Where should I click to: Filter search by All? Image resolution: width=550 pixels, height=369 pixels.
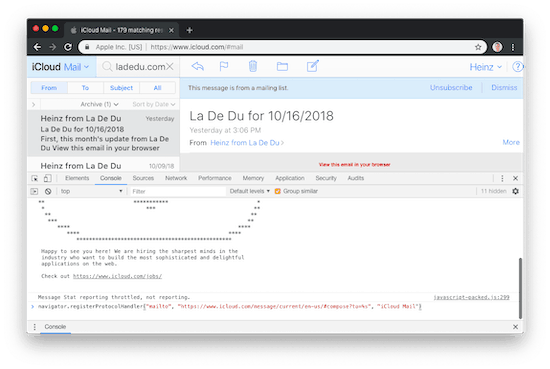pyautogui.click(x=157, y=88)
